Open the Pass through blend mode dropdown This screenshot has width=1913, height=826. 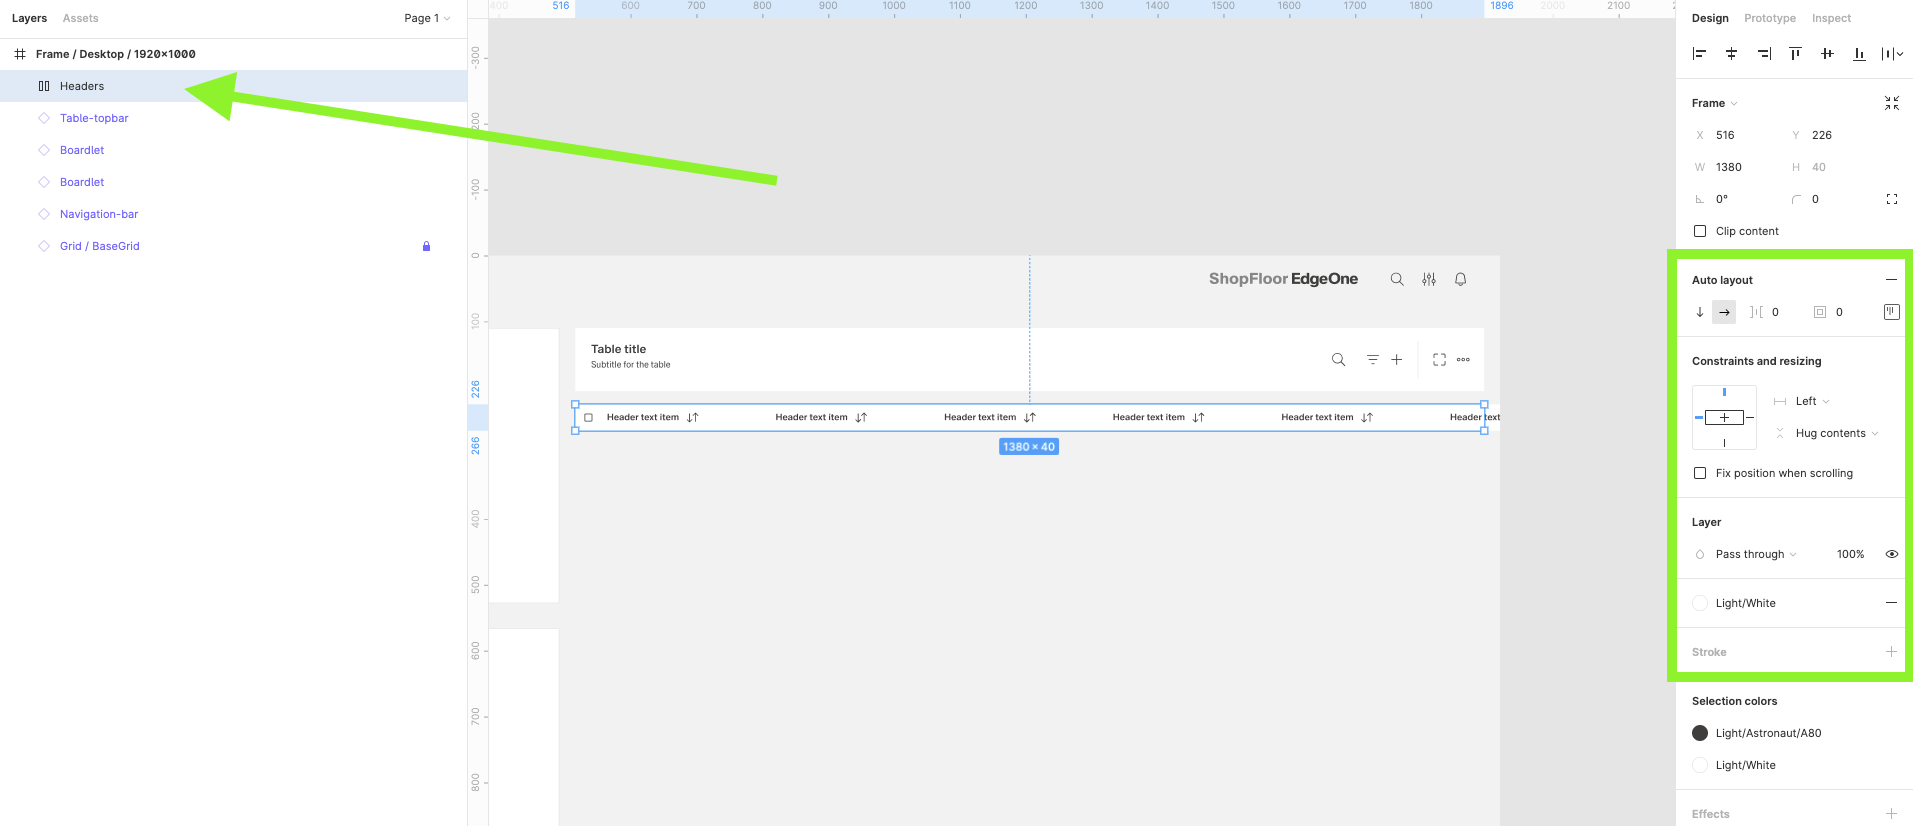[x=1755, y=554]
